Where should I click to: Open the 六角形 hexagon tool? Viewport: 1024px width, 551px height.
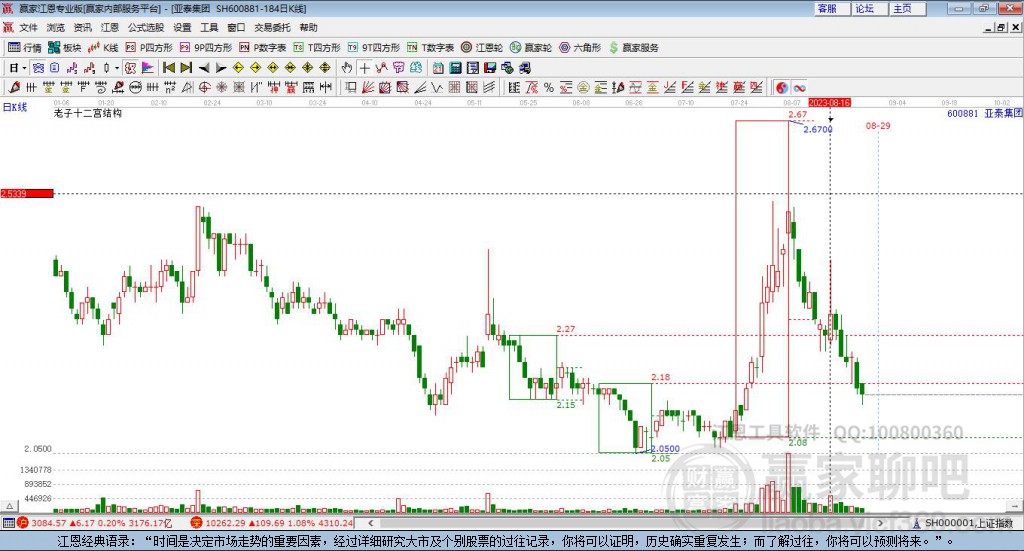pyautogui.click(x=580, y=48)
